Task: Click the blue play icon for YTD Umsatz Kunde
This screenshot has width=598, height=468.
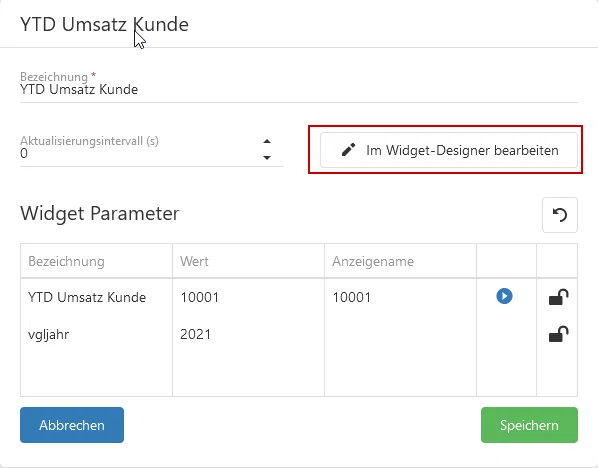Action: coord(504,296)
